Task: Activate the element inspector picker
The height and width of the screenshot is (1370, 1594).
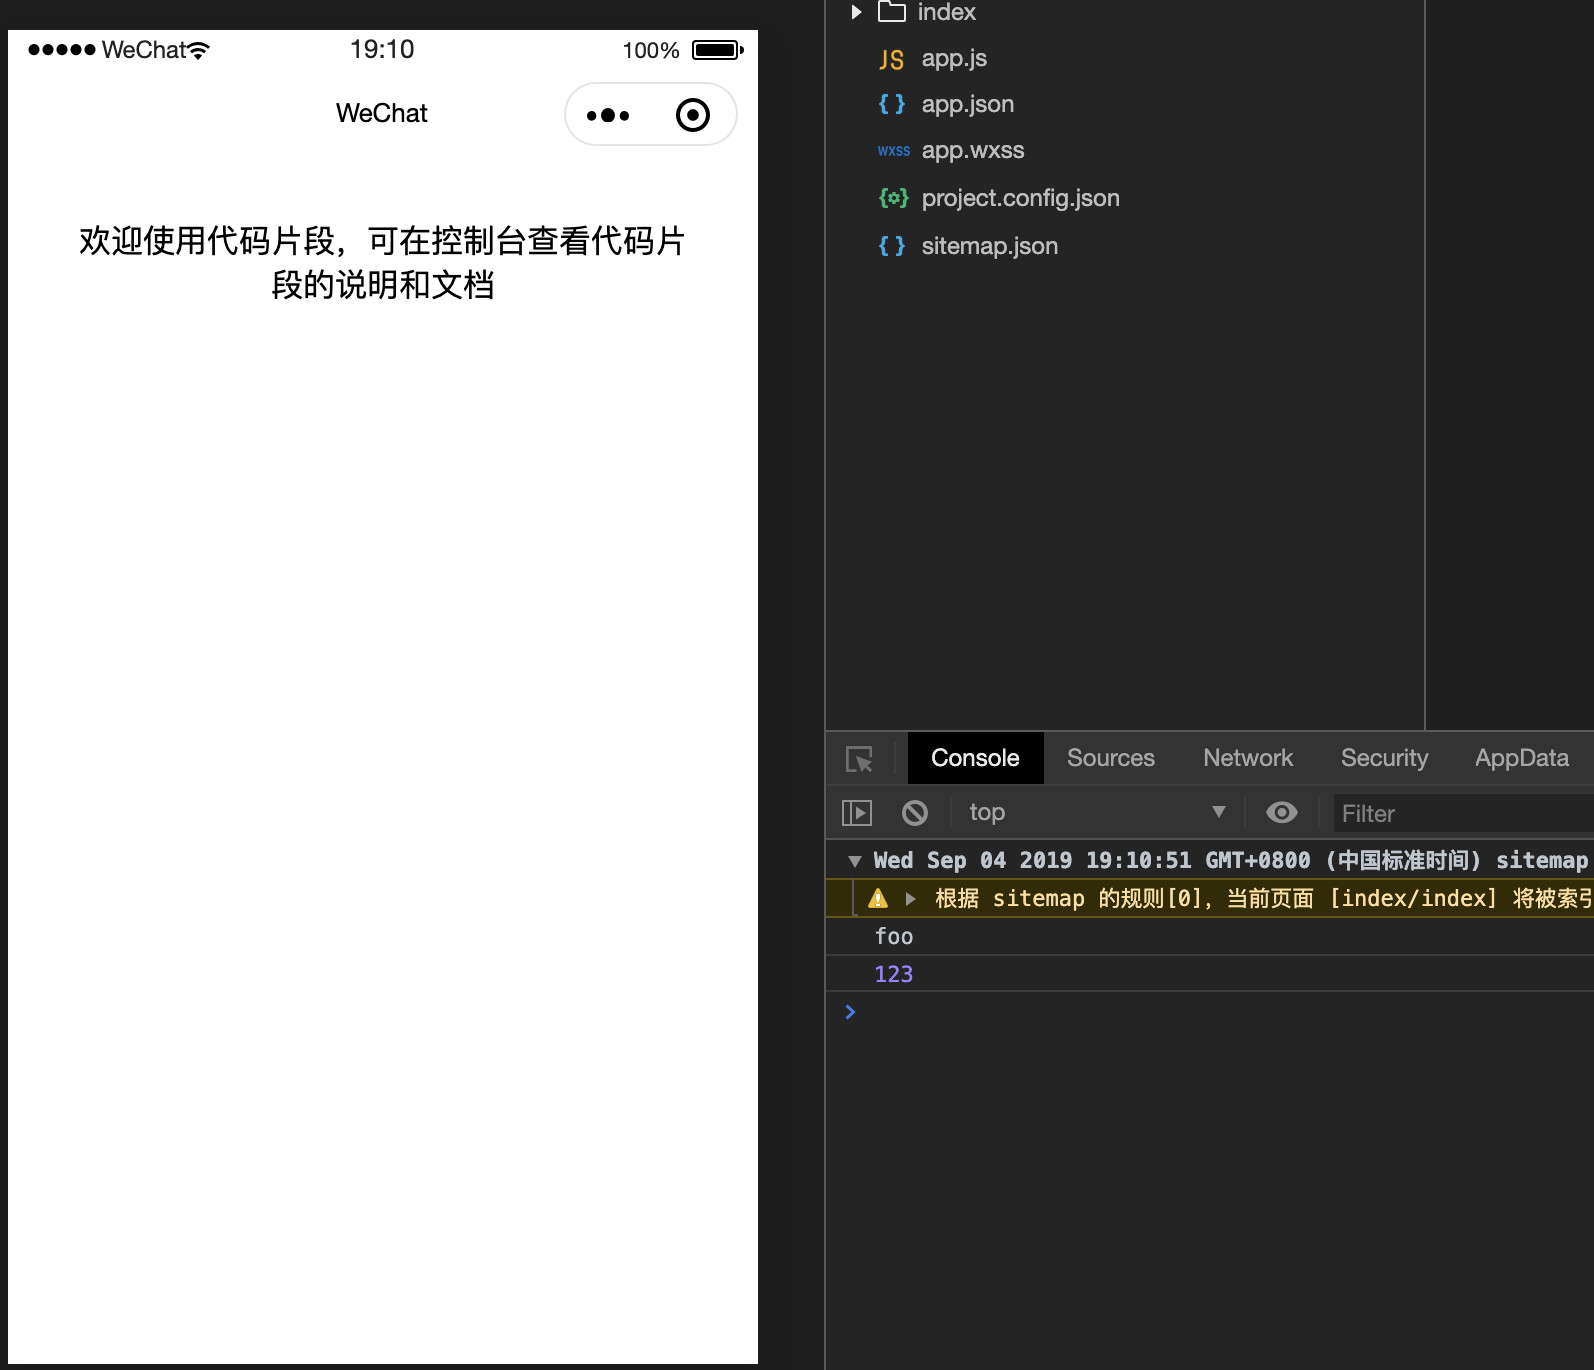Action: (x=859, y=759)
